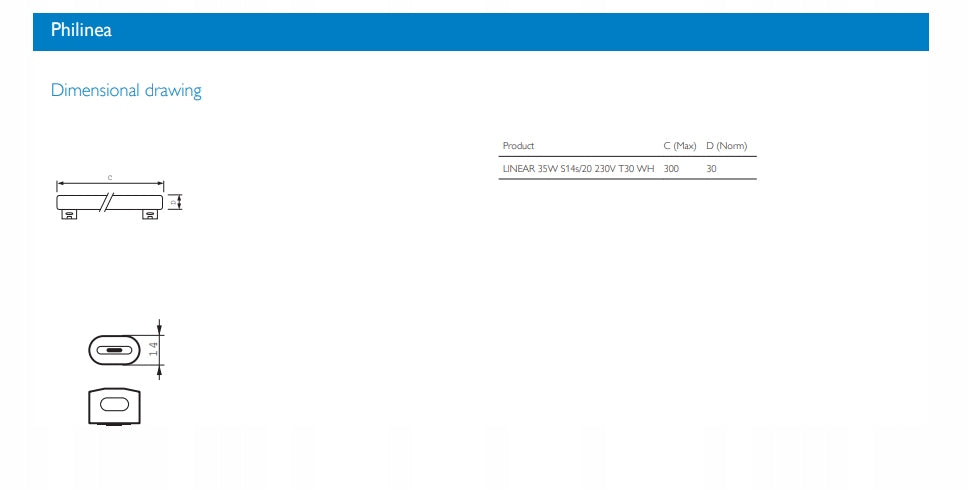Click the bottom socket cap drawing
This screenshot has width=970, height=489.
(114, 404)
